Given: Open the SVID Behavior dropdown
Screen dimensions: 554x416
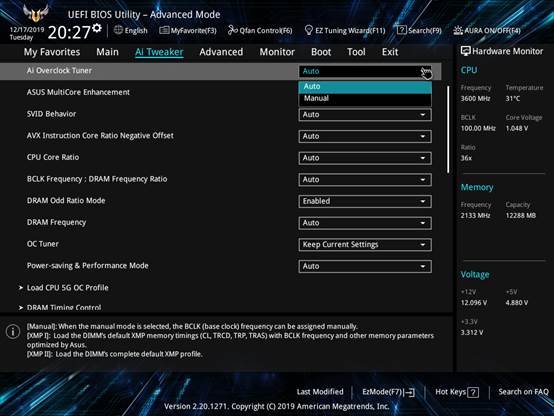Looking at the screenshot, I should pos(365,115).
